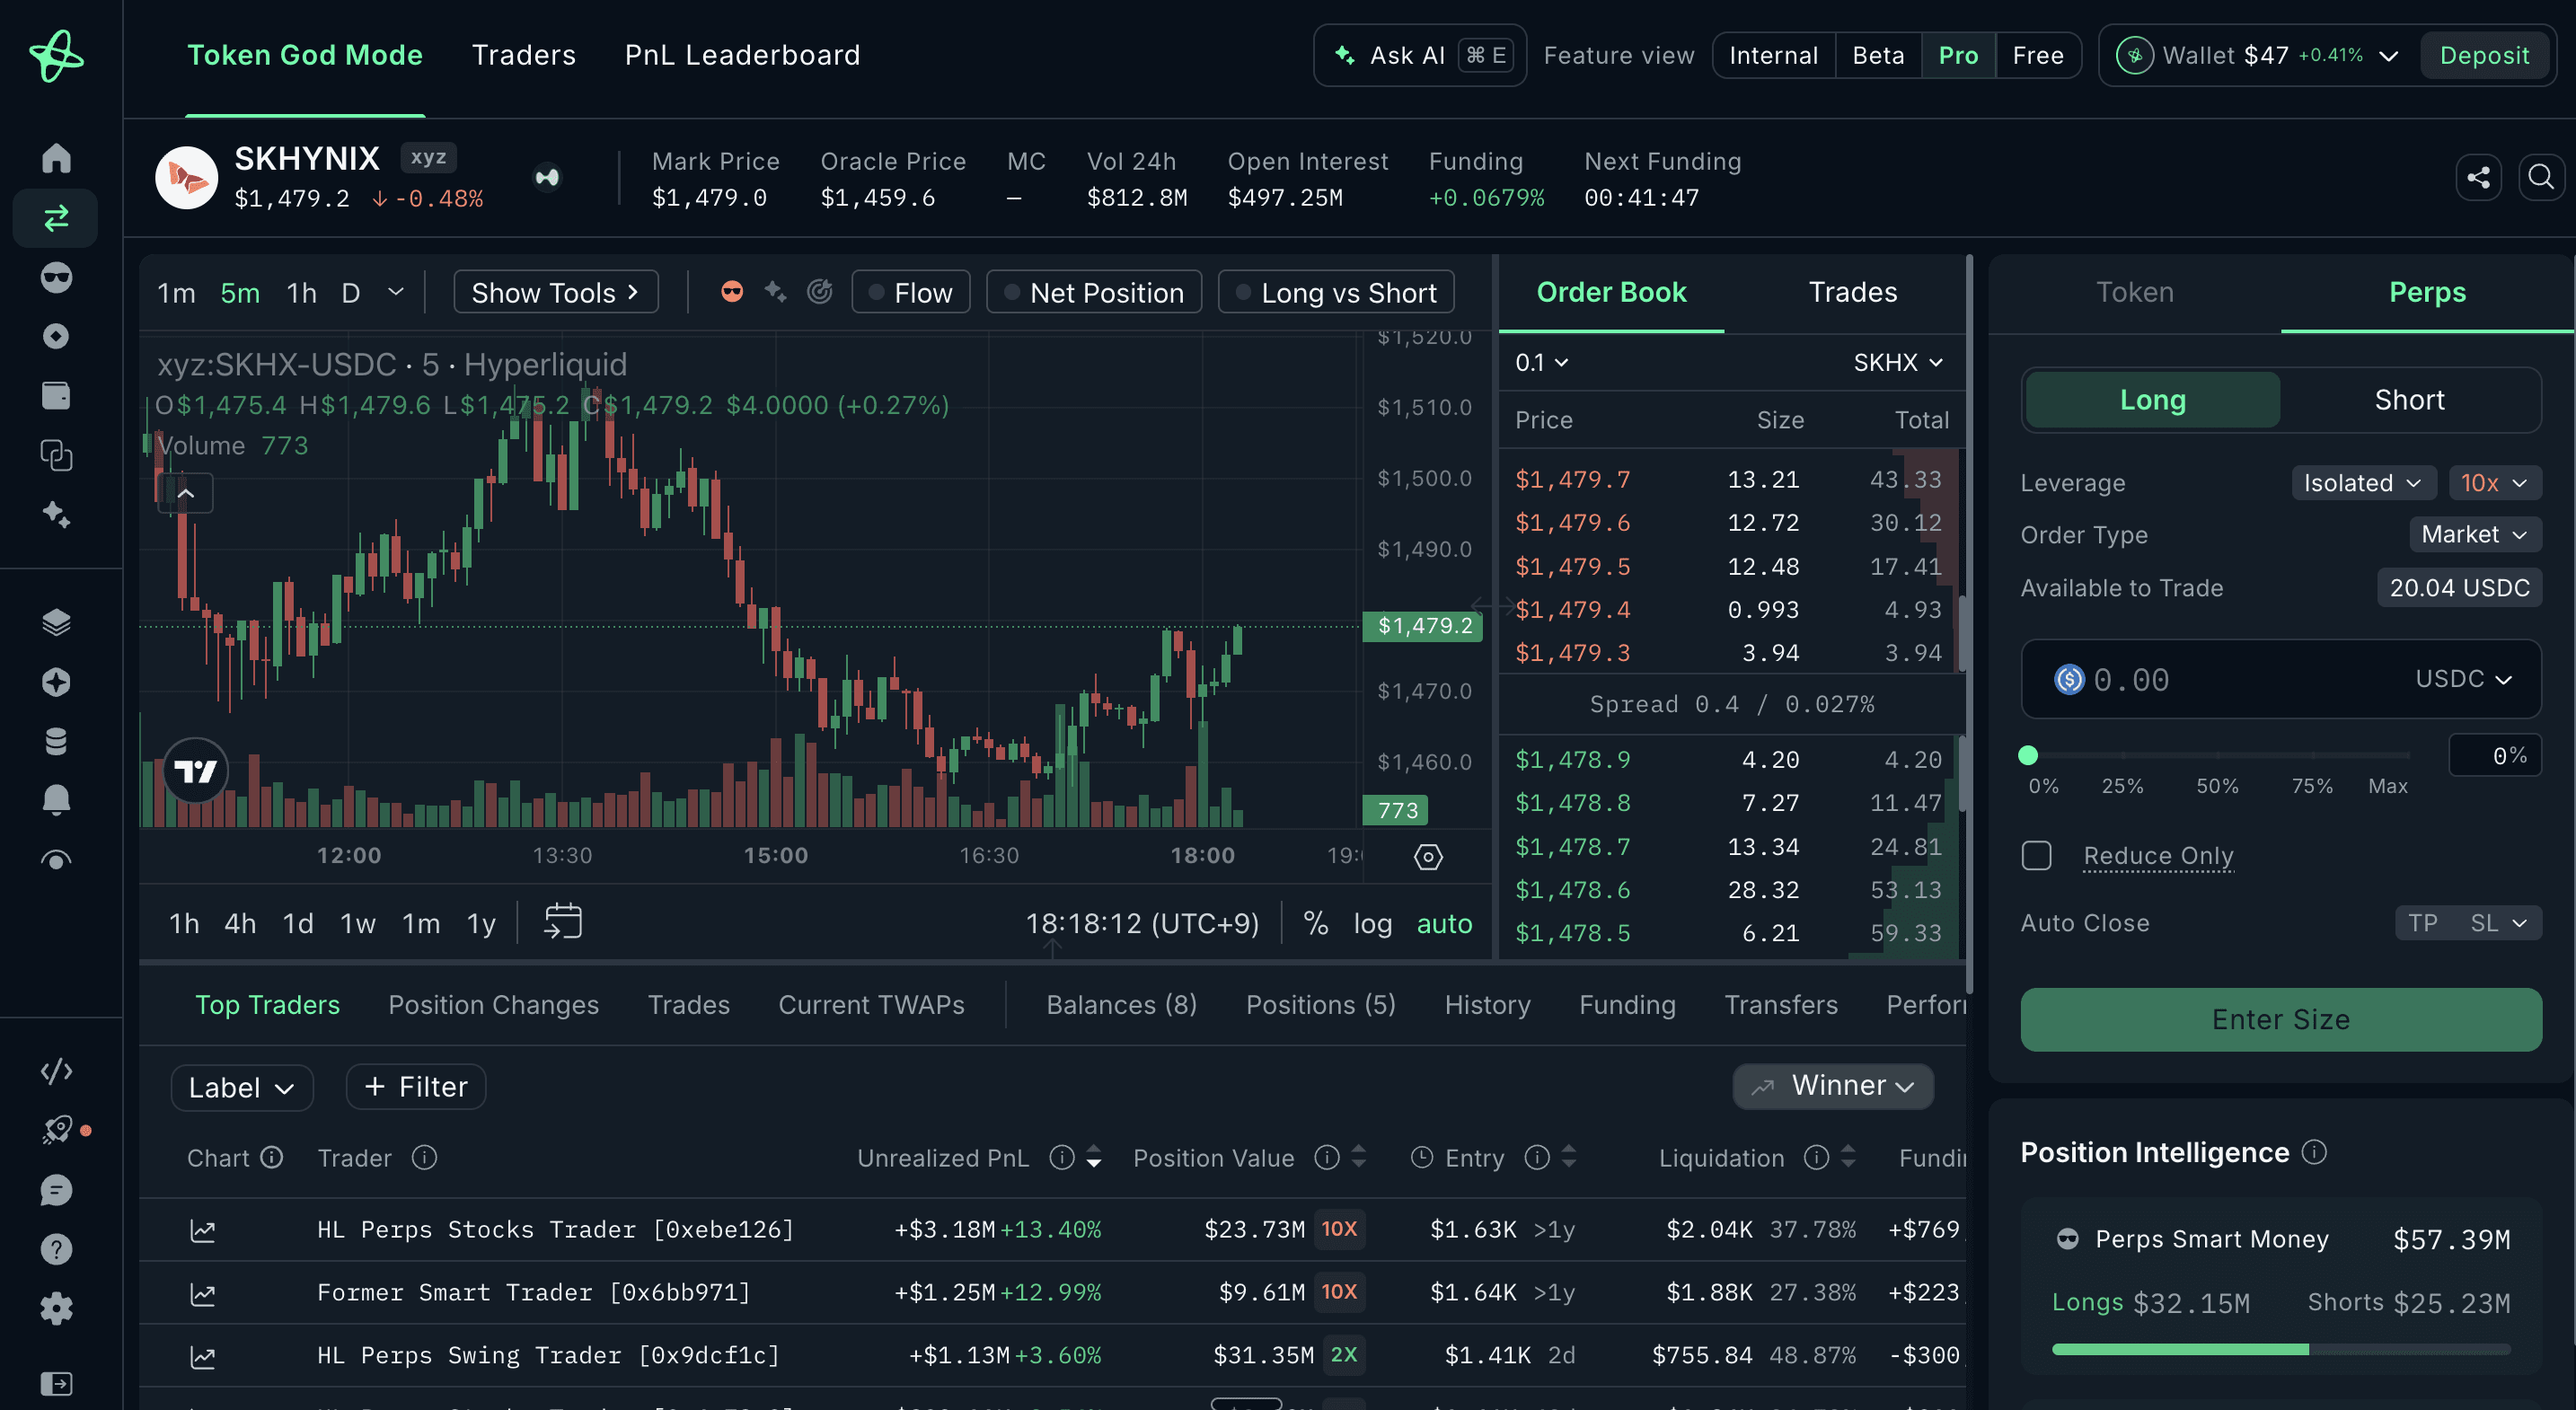
Task: Click the Nansen logo at top left
Action: tap(56, 55)
